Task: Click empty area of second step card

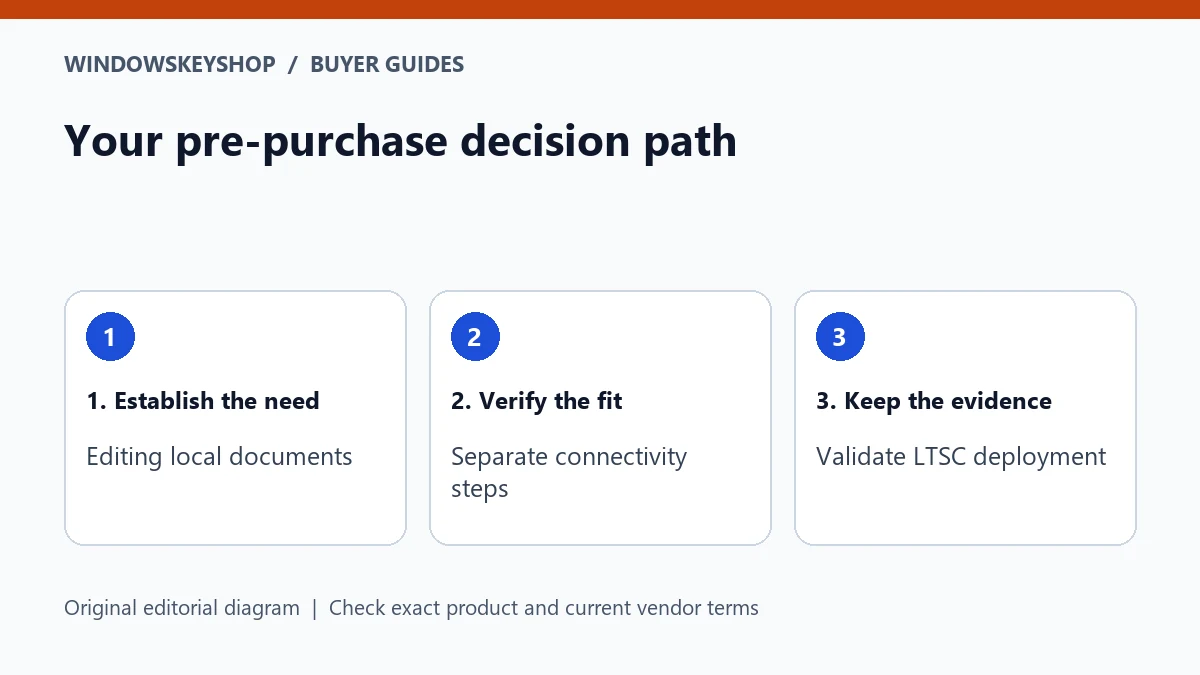Action: point(600,524)
